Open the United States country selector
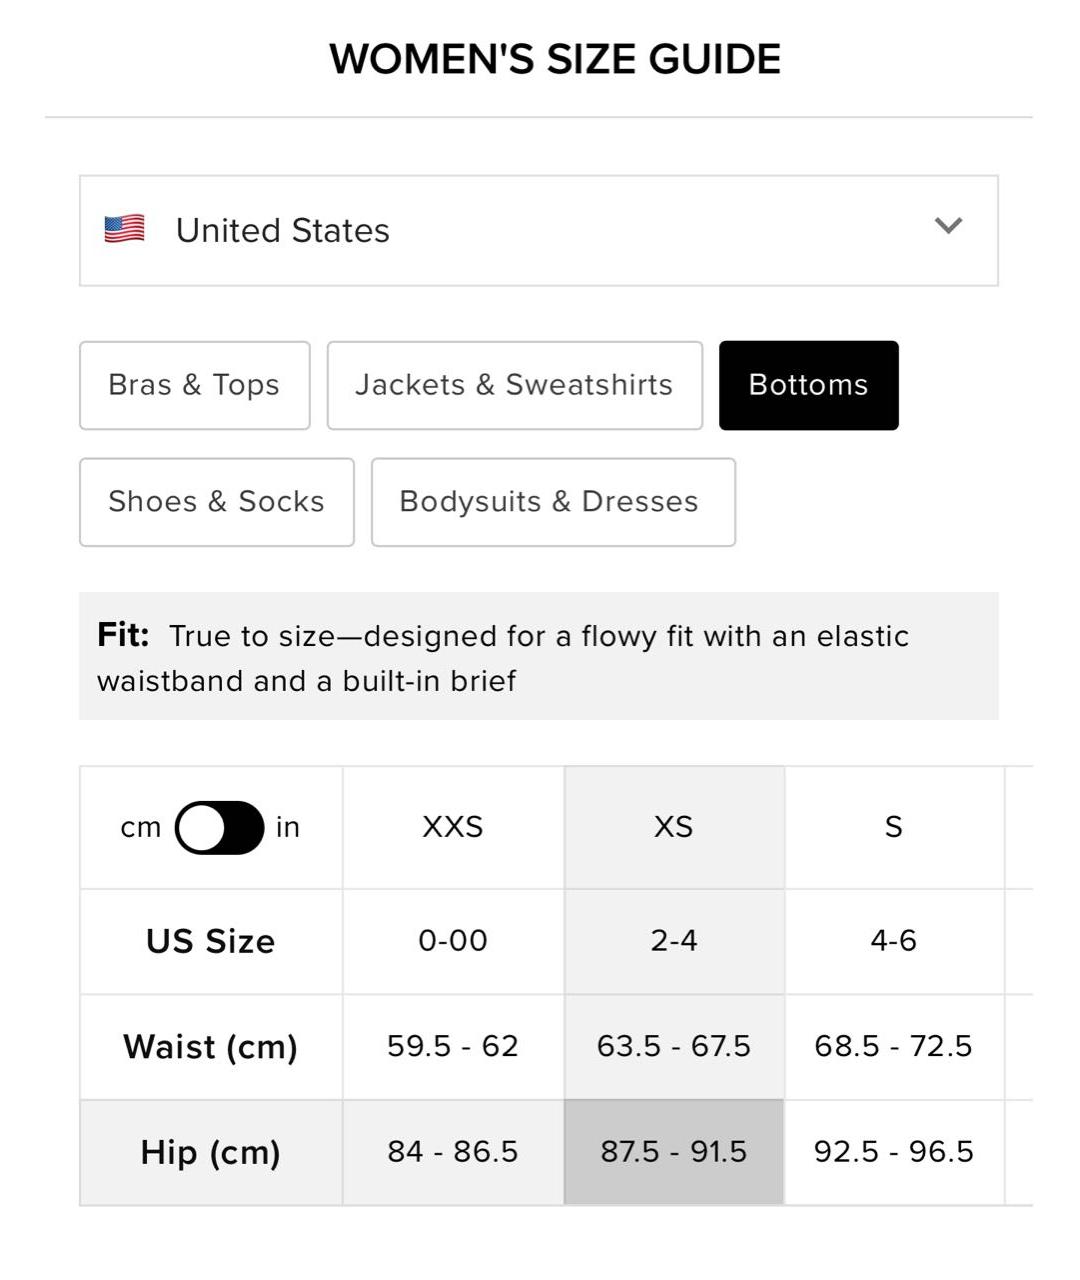This screenshot has width=1080, height=1280. (539, 231)
